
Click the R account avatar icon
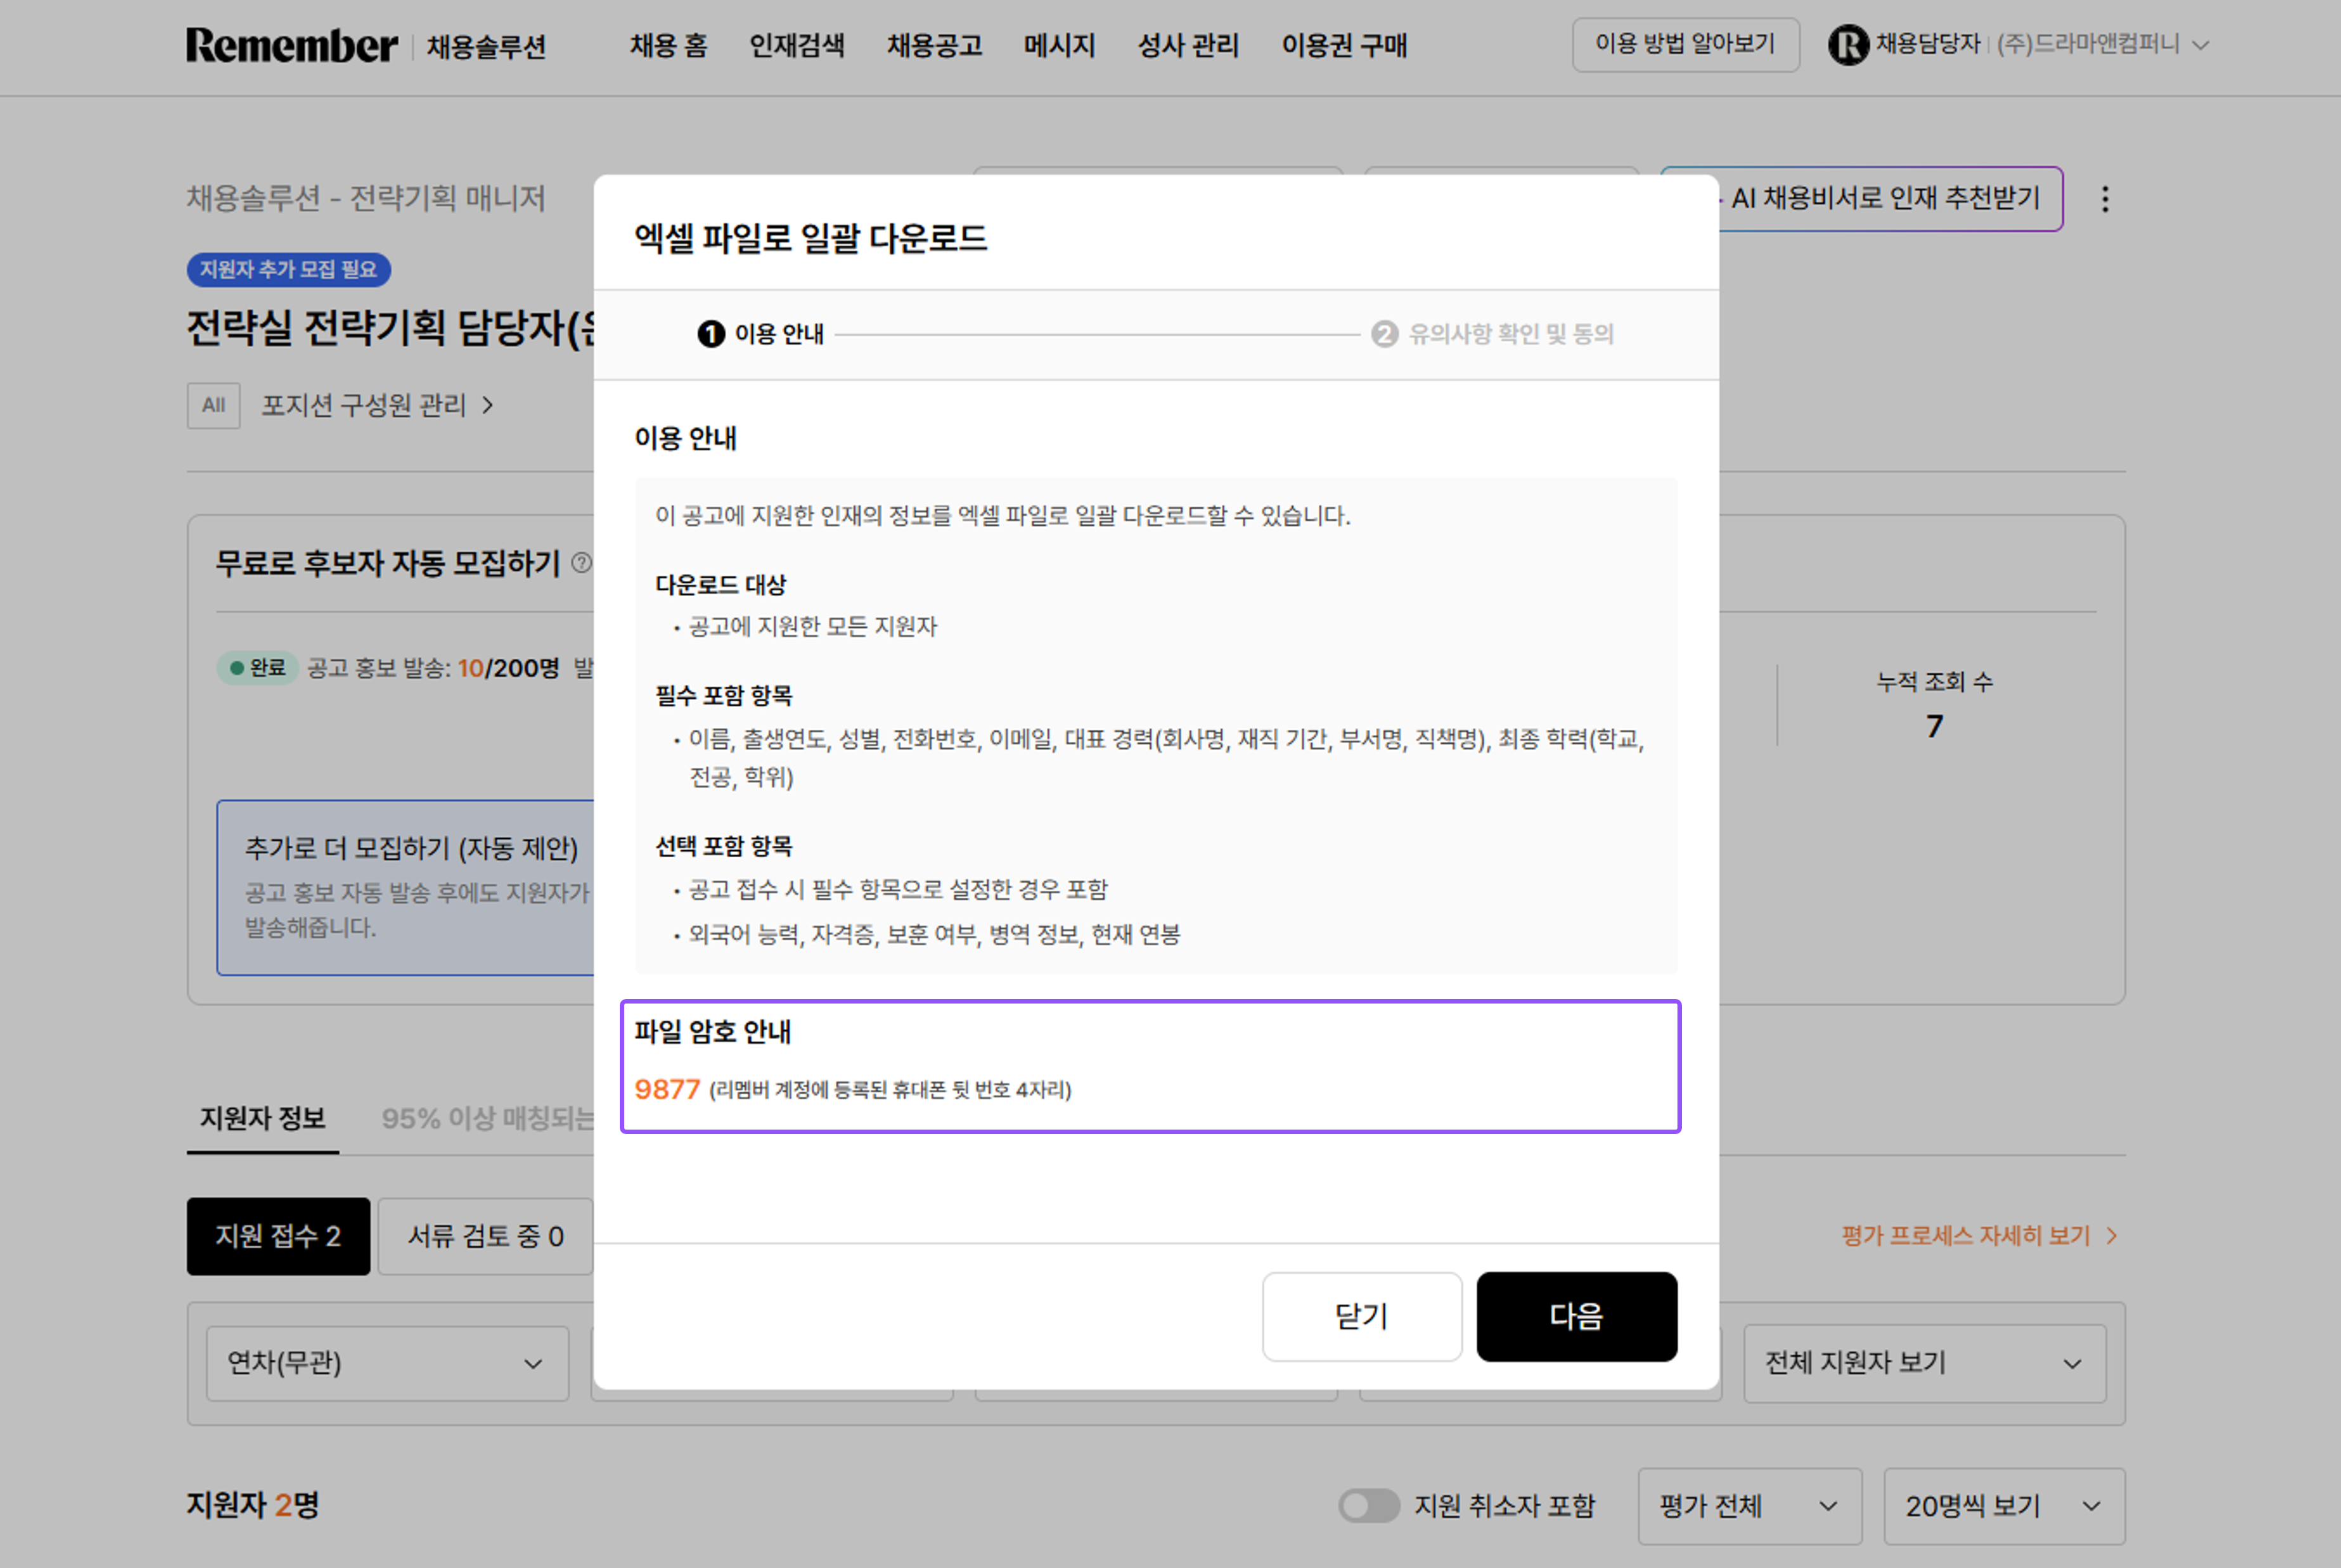(x=1850, y=45)
